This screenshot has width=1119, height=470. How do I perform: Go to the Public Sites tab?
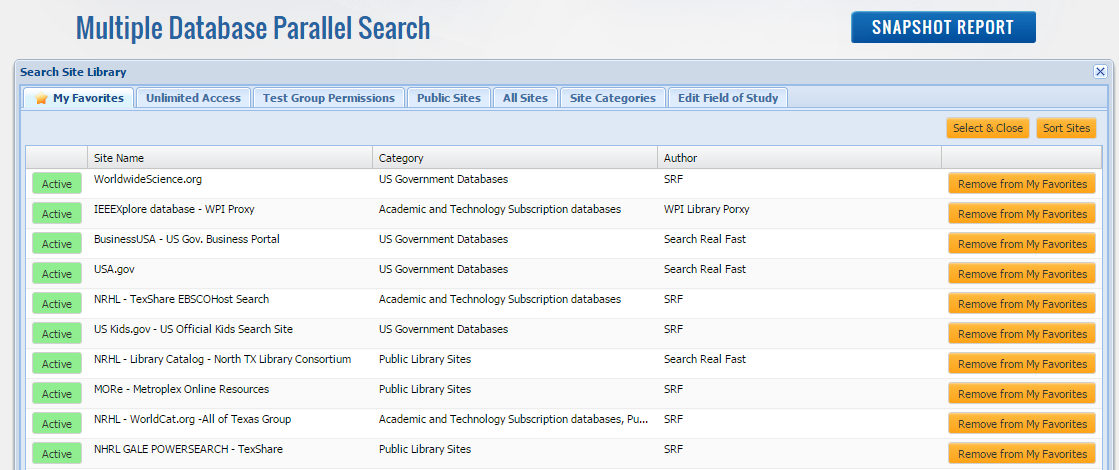449,98
